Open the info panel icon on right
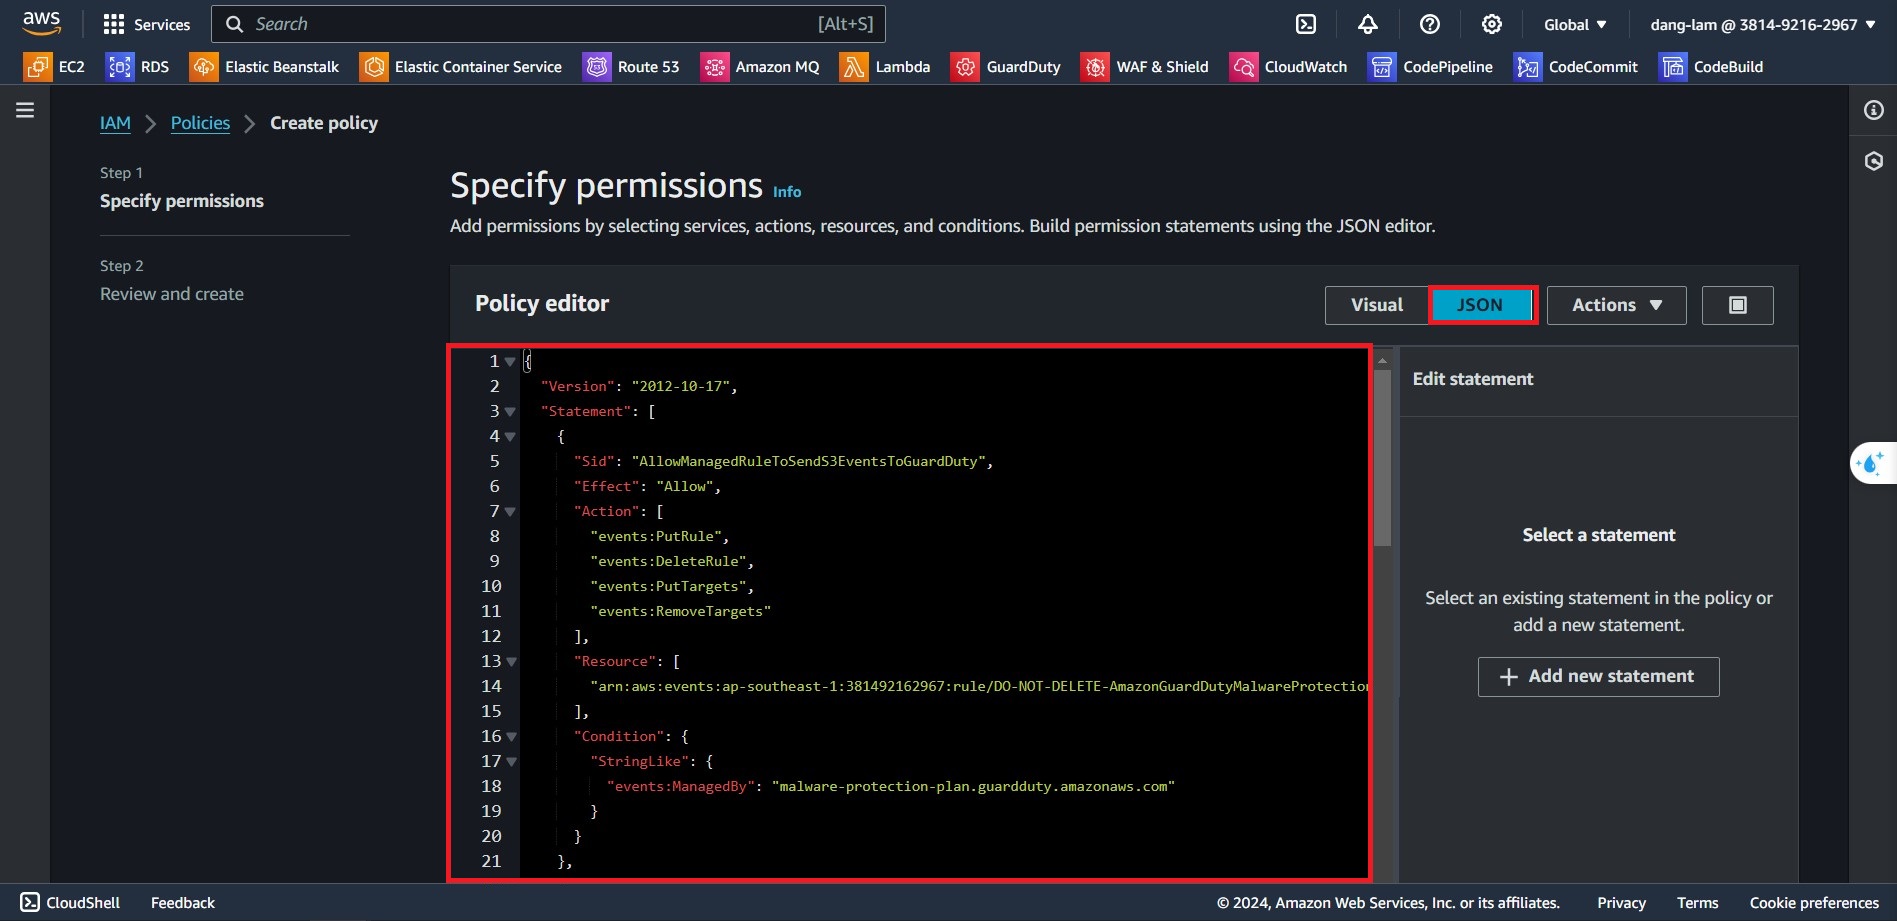 pyautogui.click(x=1873, y=110)
